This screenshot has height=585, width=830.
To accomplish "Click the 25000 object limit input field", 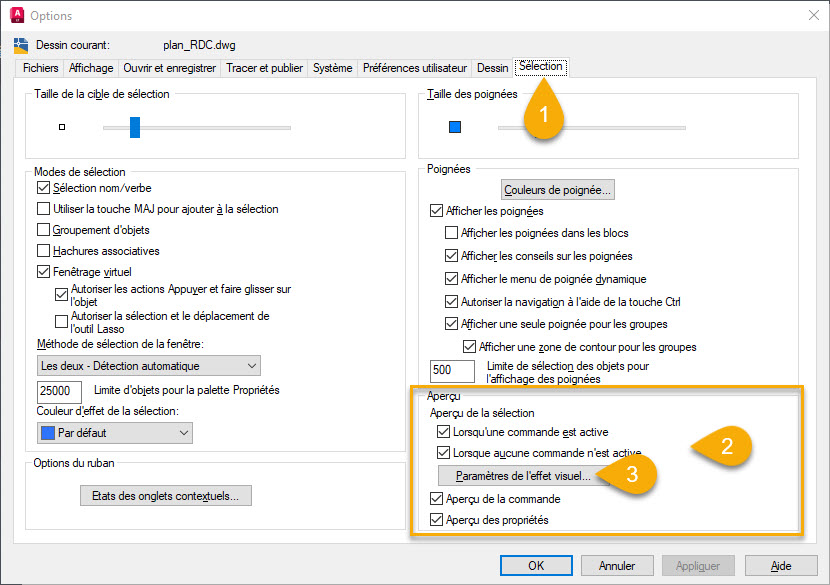I will click(59, 390).
